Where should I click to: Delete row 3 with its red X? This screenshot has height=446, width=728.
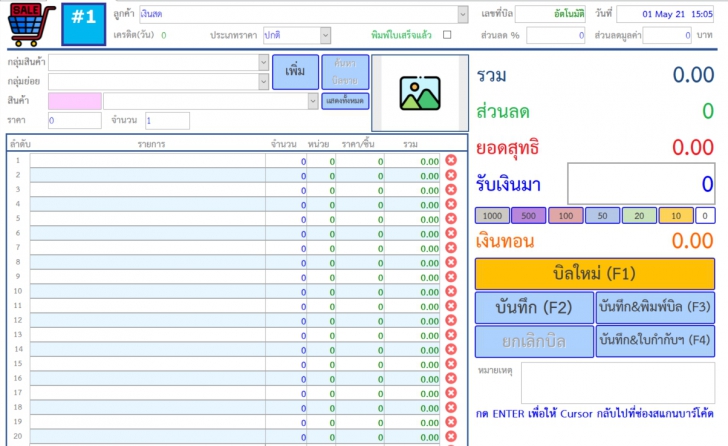451,189
